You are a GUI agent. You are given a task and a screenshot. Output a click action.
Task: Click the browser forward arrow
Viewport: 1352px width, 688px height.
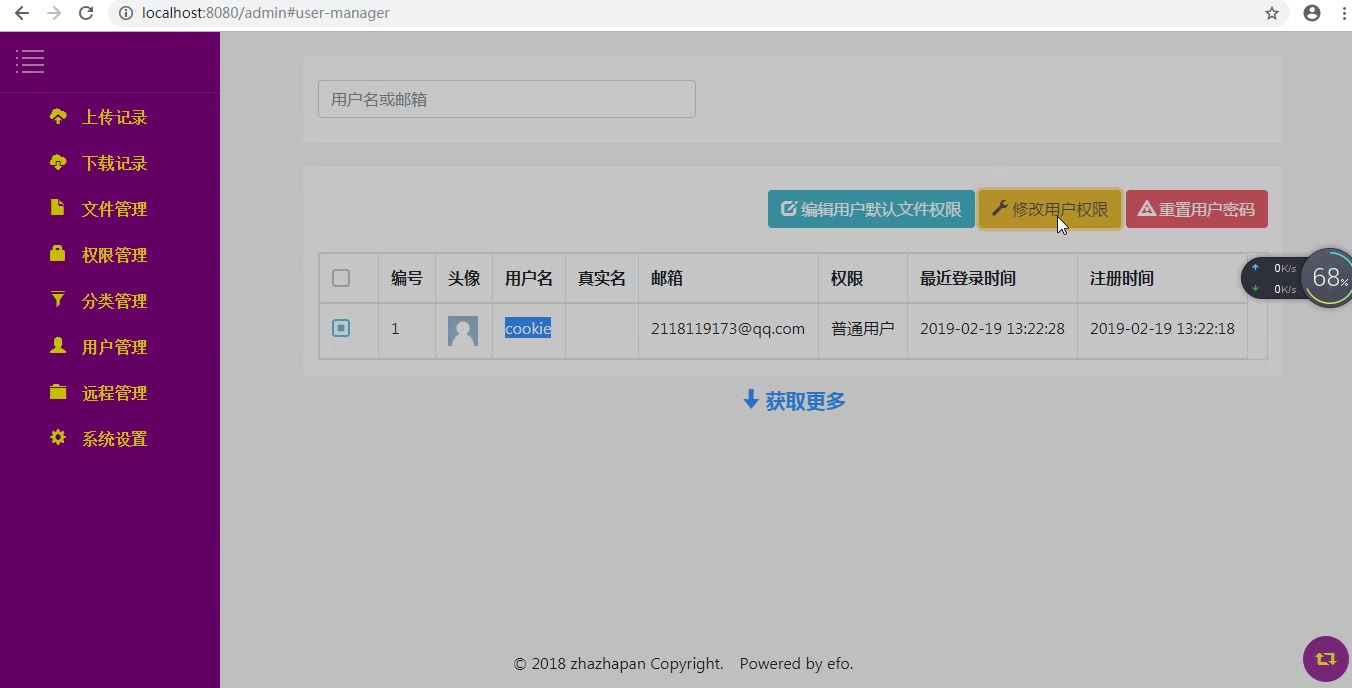54,13
